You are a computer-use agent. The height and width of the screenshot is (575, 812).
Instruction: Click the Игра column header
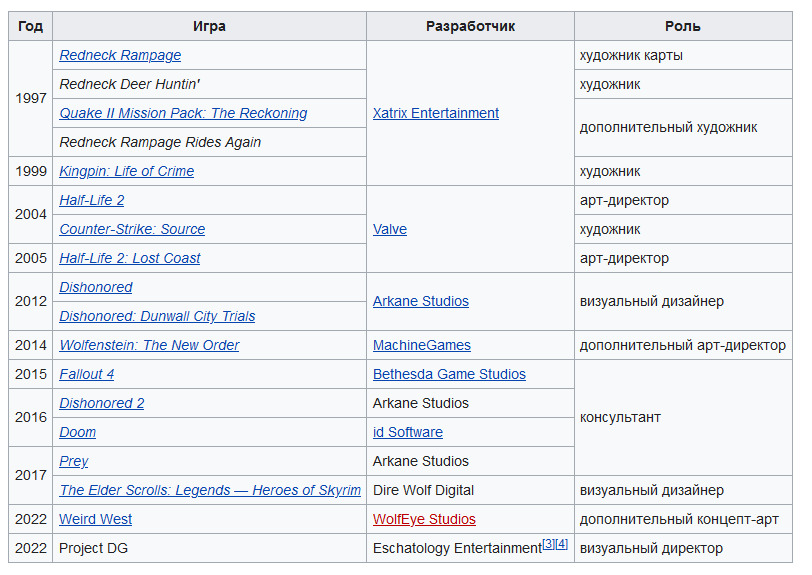(209, 26)
